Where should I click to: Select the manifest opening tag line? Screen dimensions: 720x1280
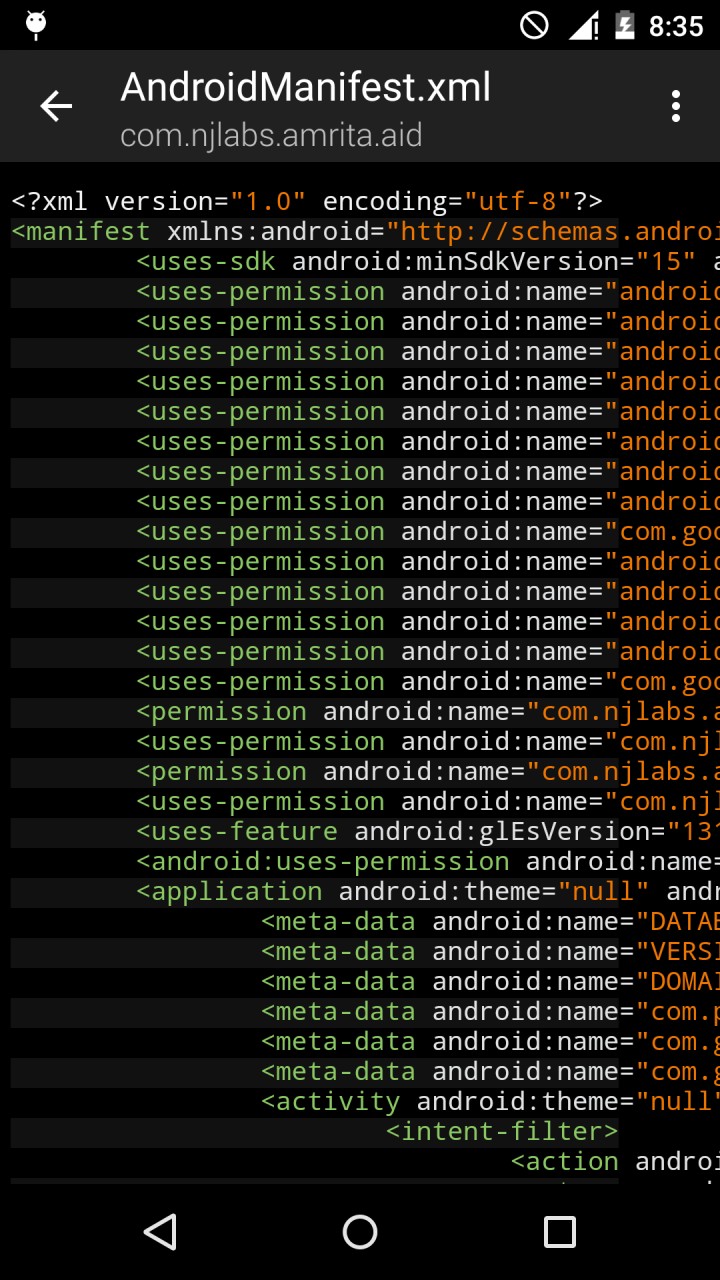coord(360,231)
